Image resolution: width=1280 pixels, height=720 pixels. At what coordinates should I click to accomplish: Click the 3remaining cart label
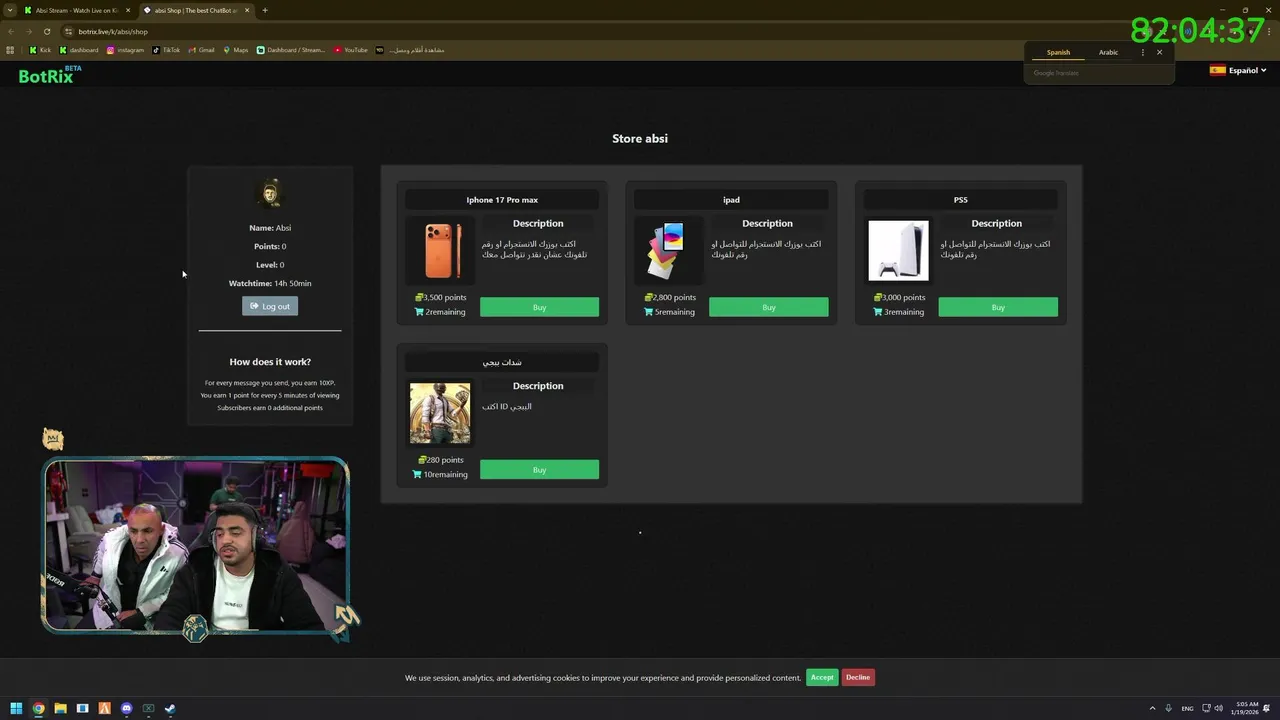898,312
